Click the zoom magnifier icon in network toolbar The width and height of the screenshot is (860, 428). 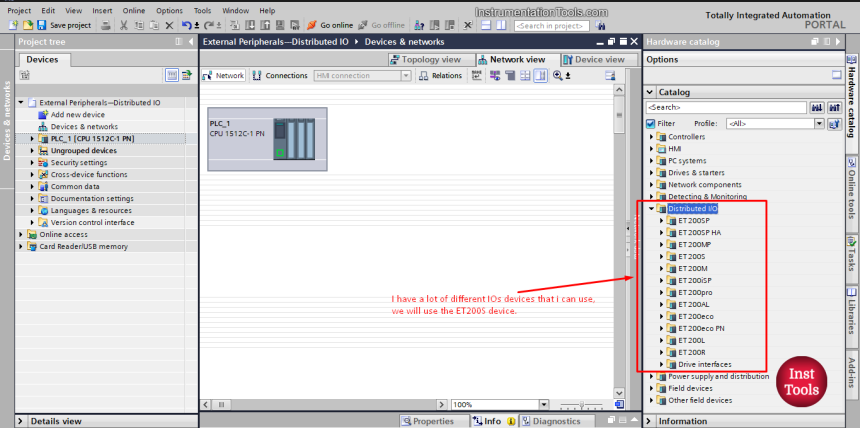pos(557,76)
